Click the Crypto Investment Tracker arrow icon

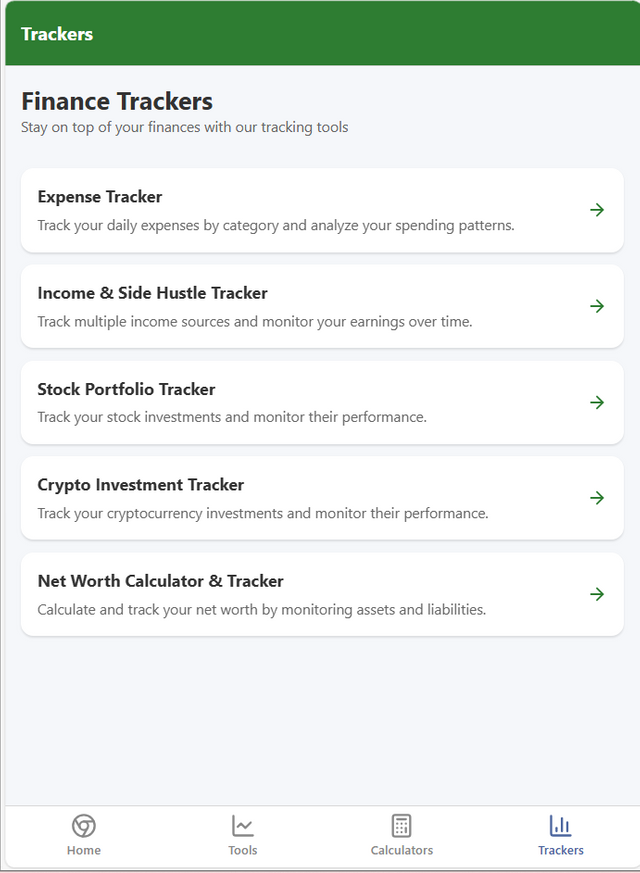tap(597, 498)
